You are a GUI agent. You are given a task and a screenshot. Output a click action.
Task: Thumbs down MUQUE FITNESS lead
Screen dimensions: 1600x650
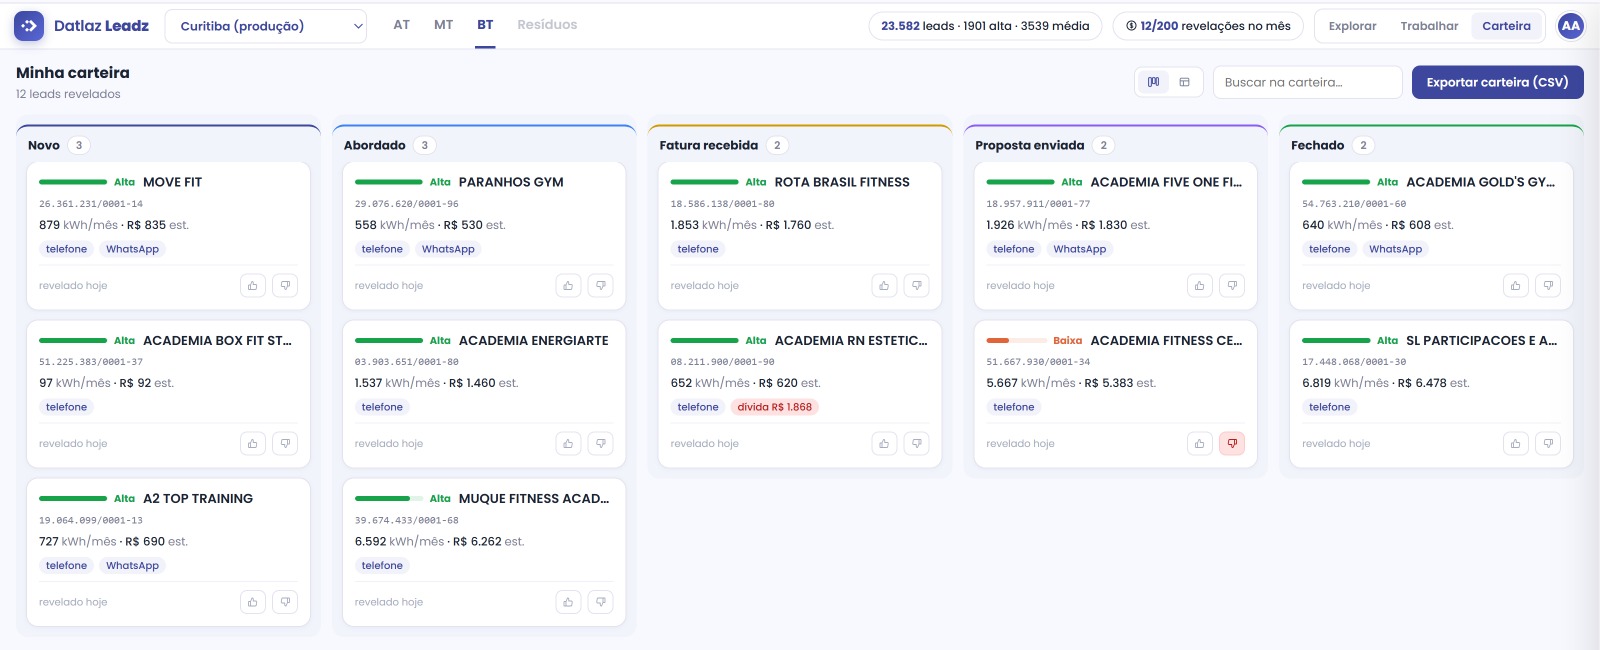point(601,602)
